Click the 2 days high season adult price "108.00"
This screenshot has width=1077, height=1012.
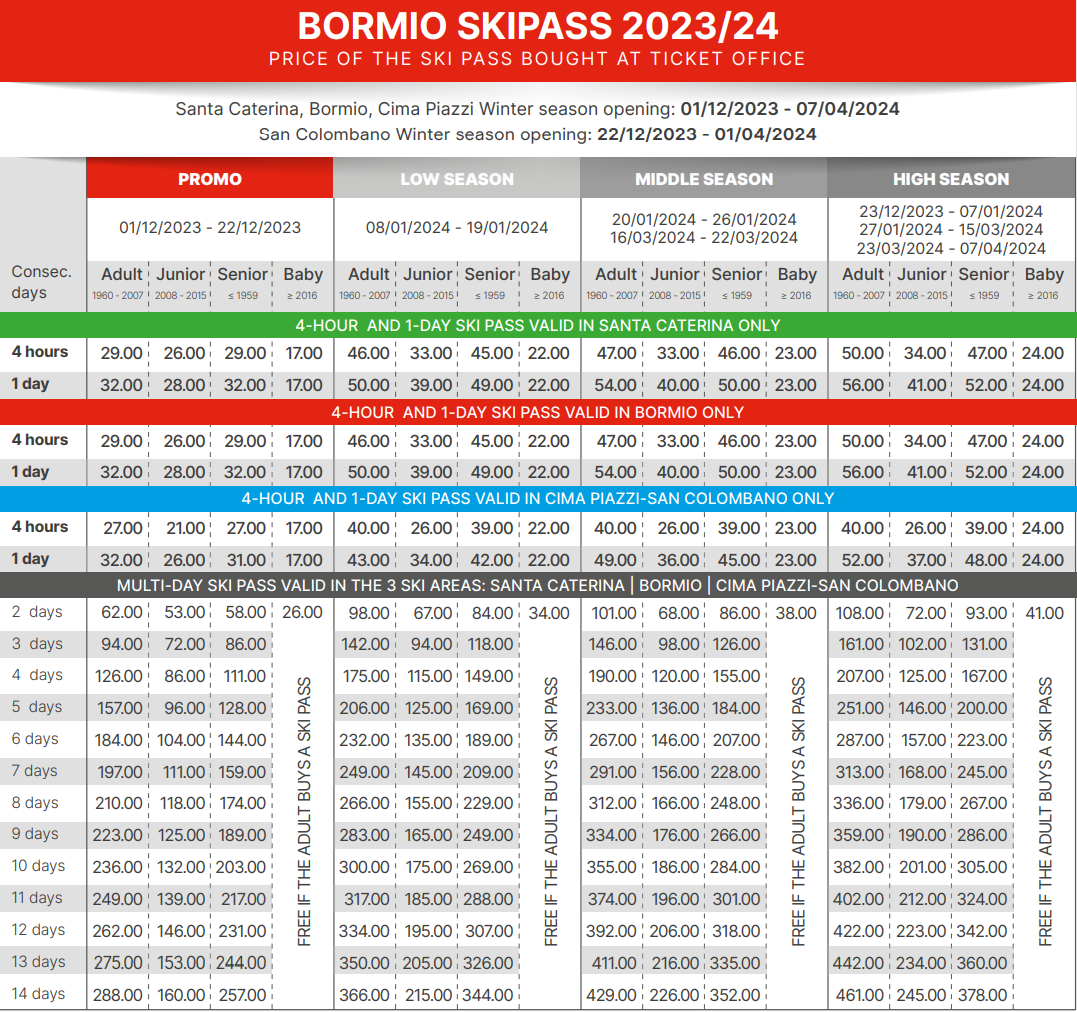(859, 613)
